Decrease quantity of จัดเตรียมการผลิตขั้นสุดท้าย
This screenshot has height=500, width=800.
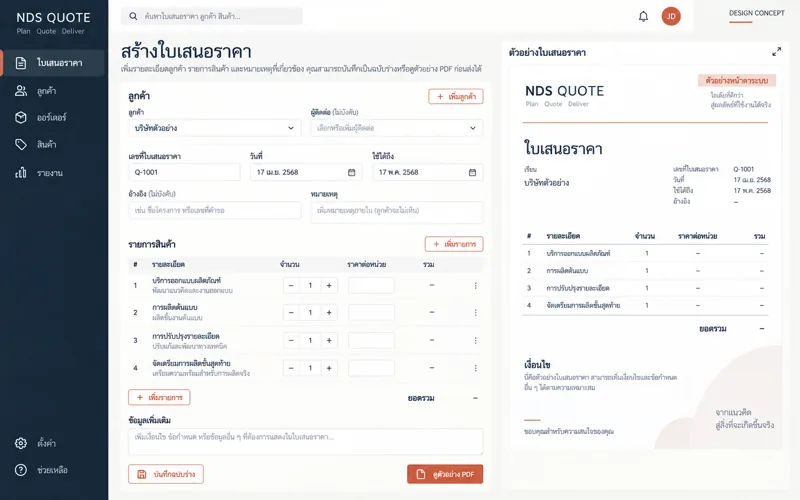pyautogui.click(x=291, y=368)
